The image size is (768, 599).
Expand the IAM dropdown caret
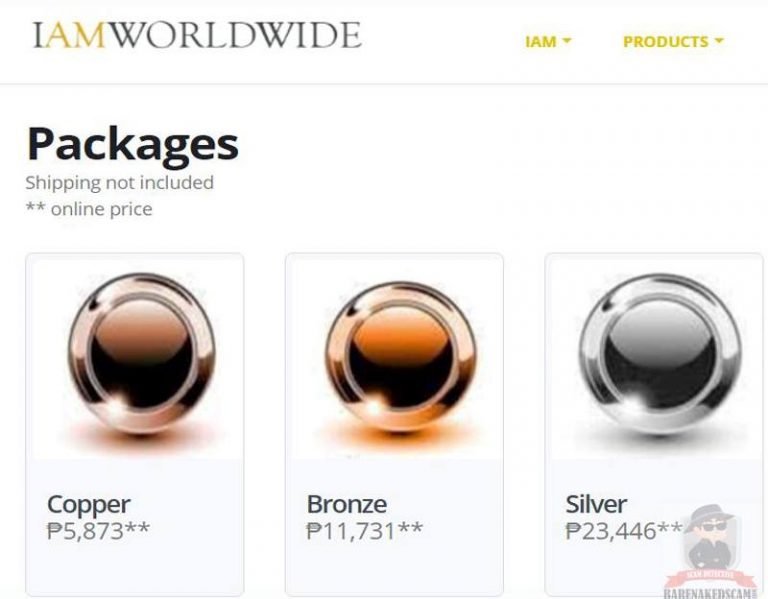[567, 41]
